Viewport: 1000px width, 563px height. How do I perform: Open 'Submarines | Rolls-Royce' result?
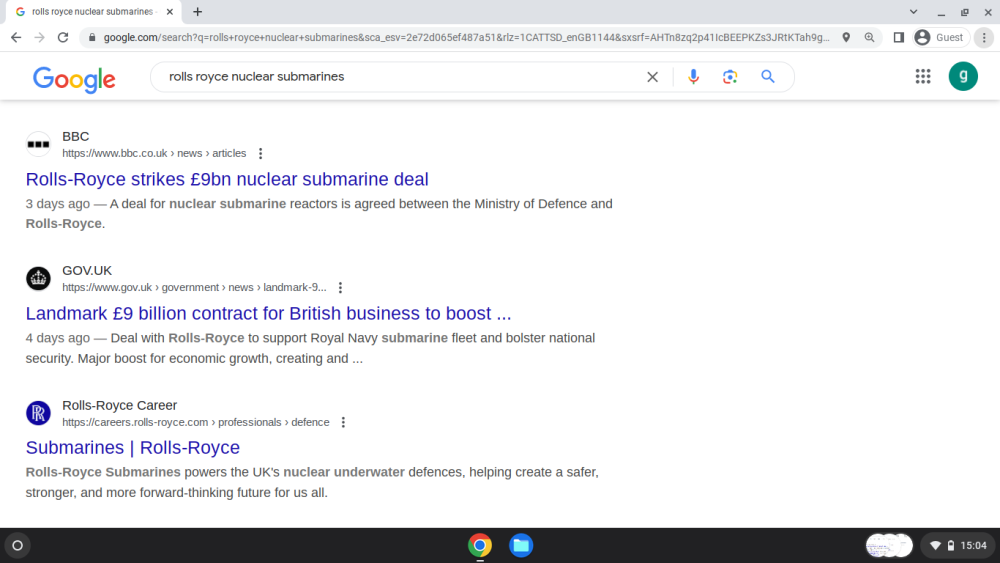pos(133,448)
